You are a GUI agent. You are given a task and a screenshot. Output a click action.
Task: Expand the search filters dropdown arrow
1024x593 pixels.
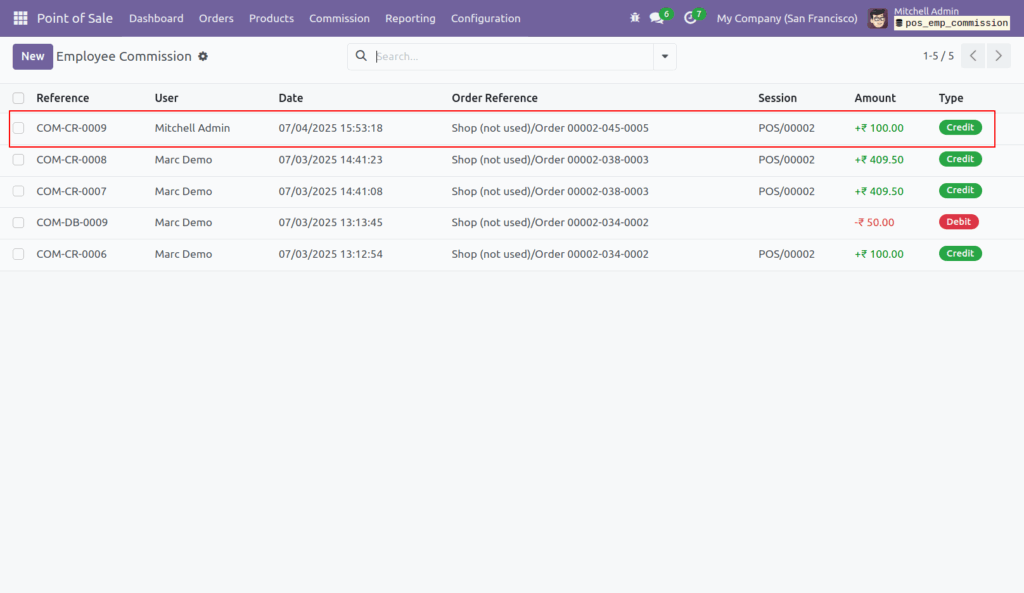pos(663,56)
